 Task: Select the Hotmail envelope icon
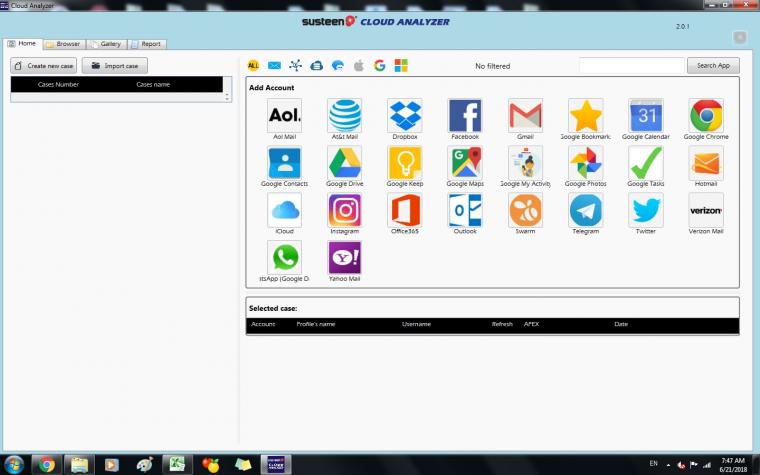click(x=706, y=163)
